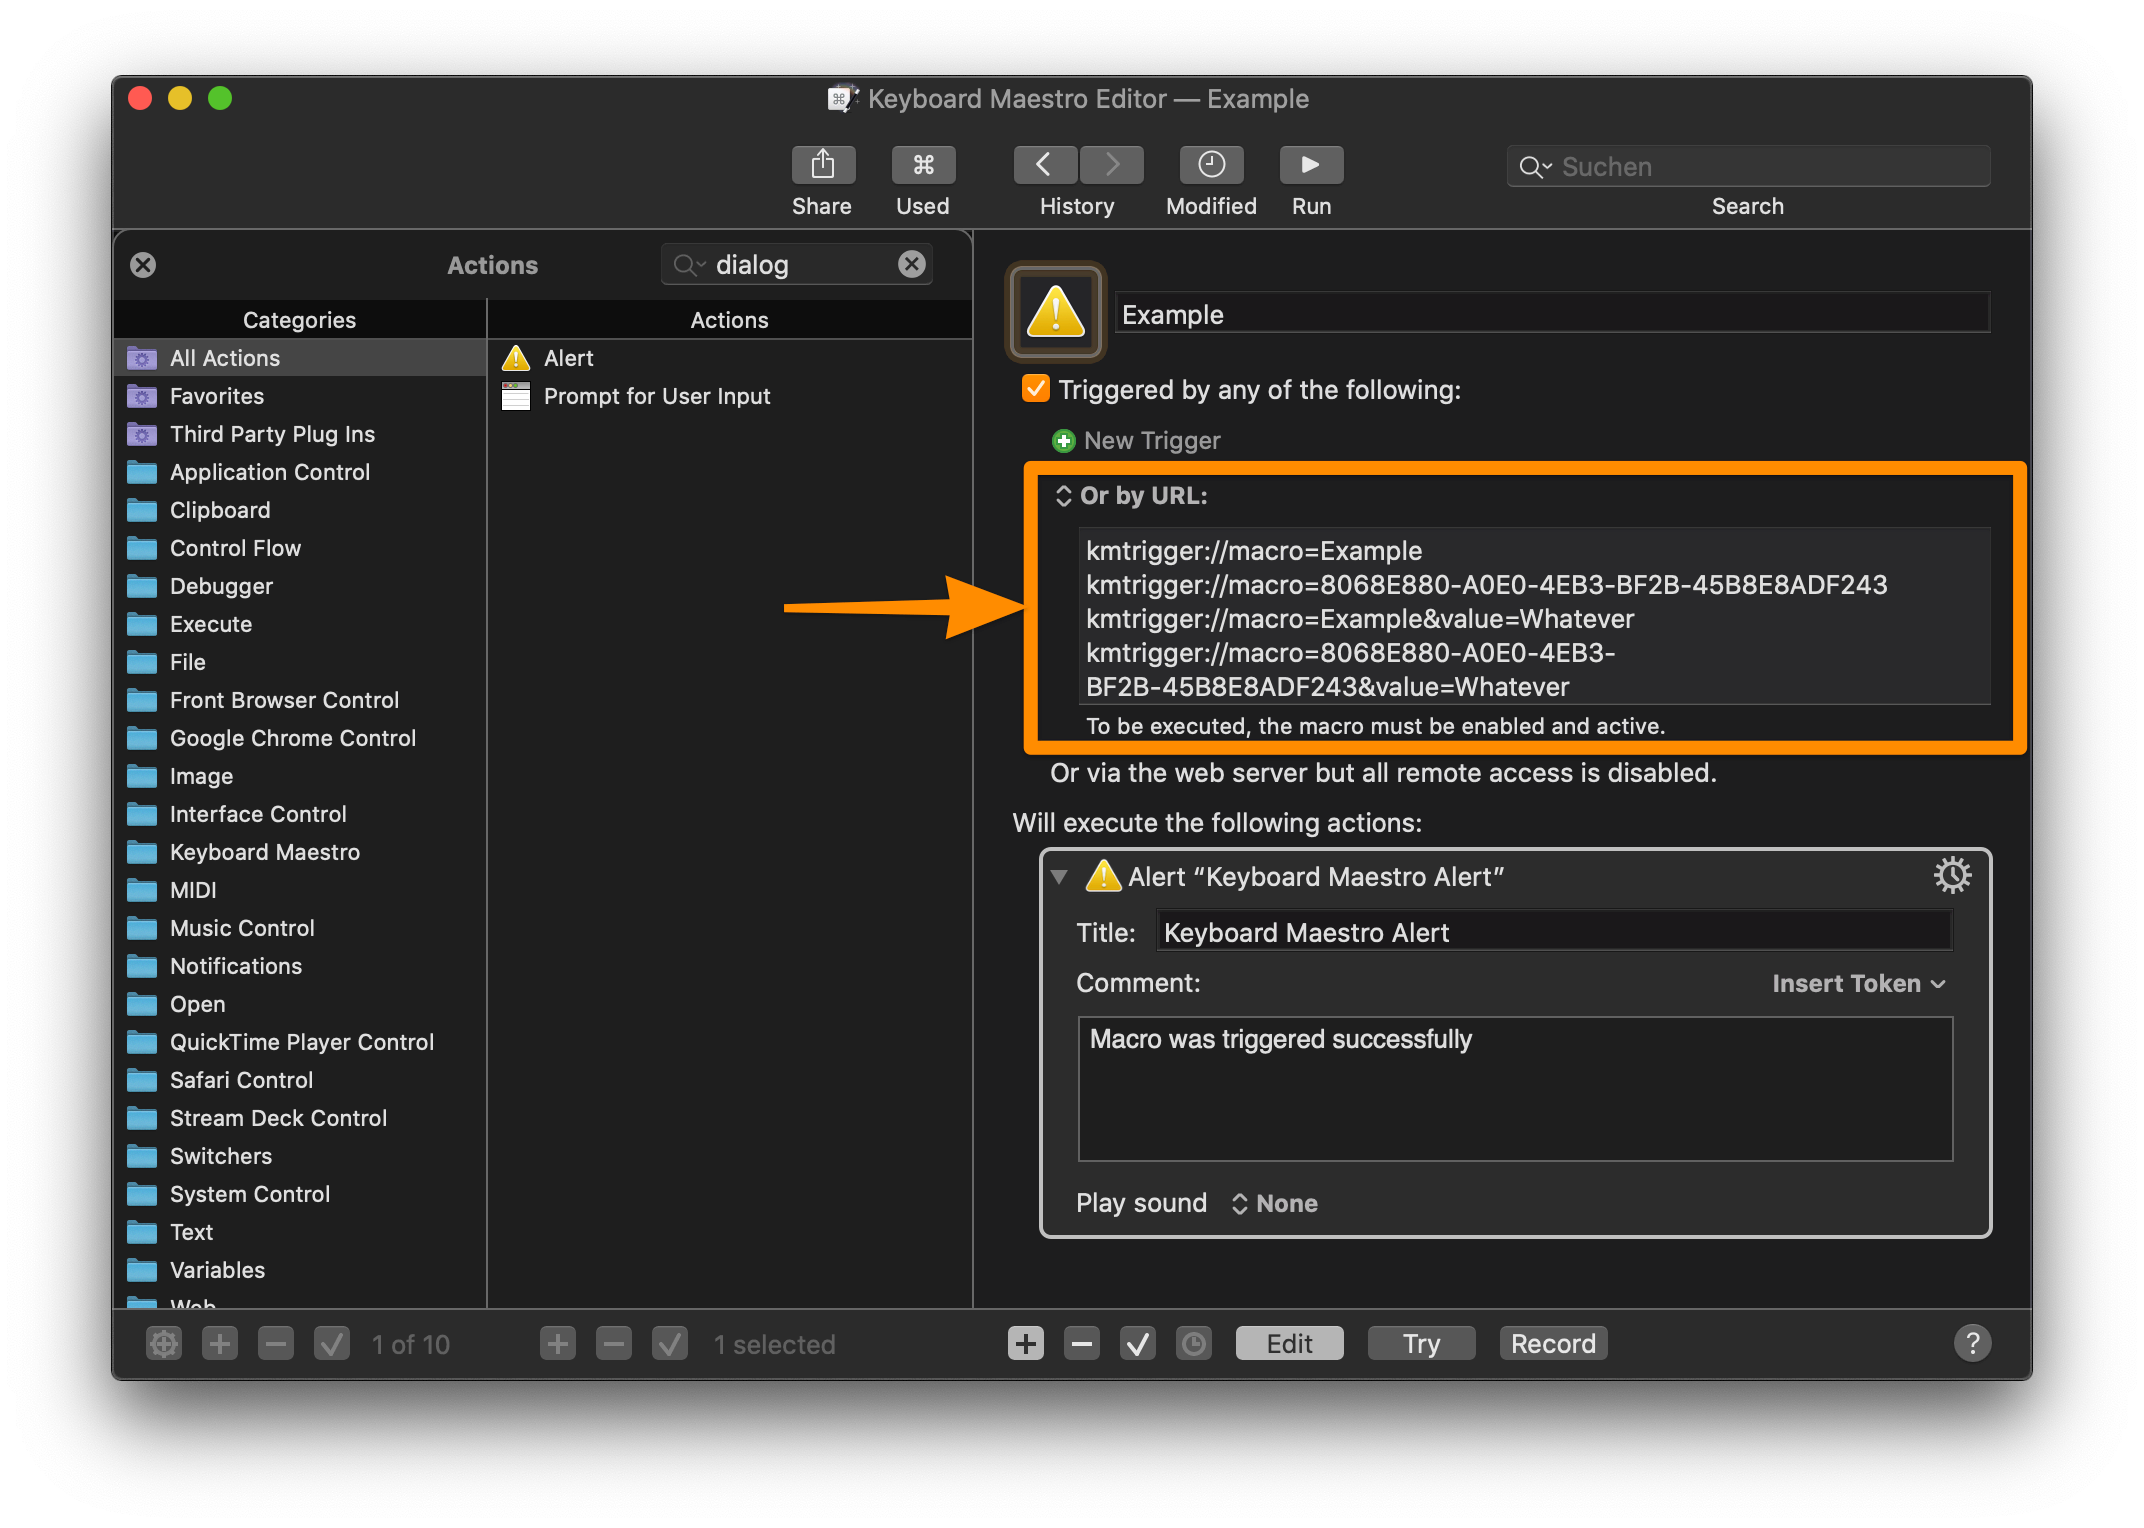This screenshot has width=2144, height=1528.
Task: Click kmtrigger://macro=Example URL text
Action: pos(1254,551)
